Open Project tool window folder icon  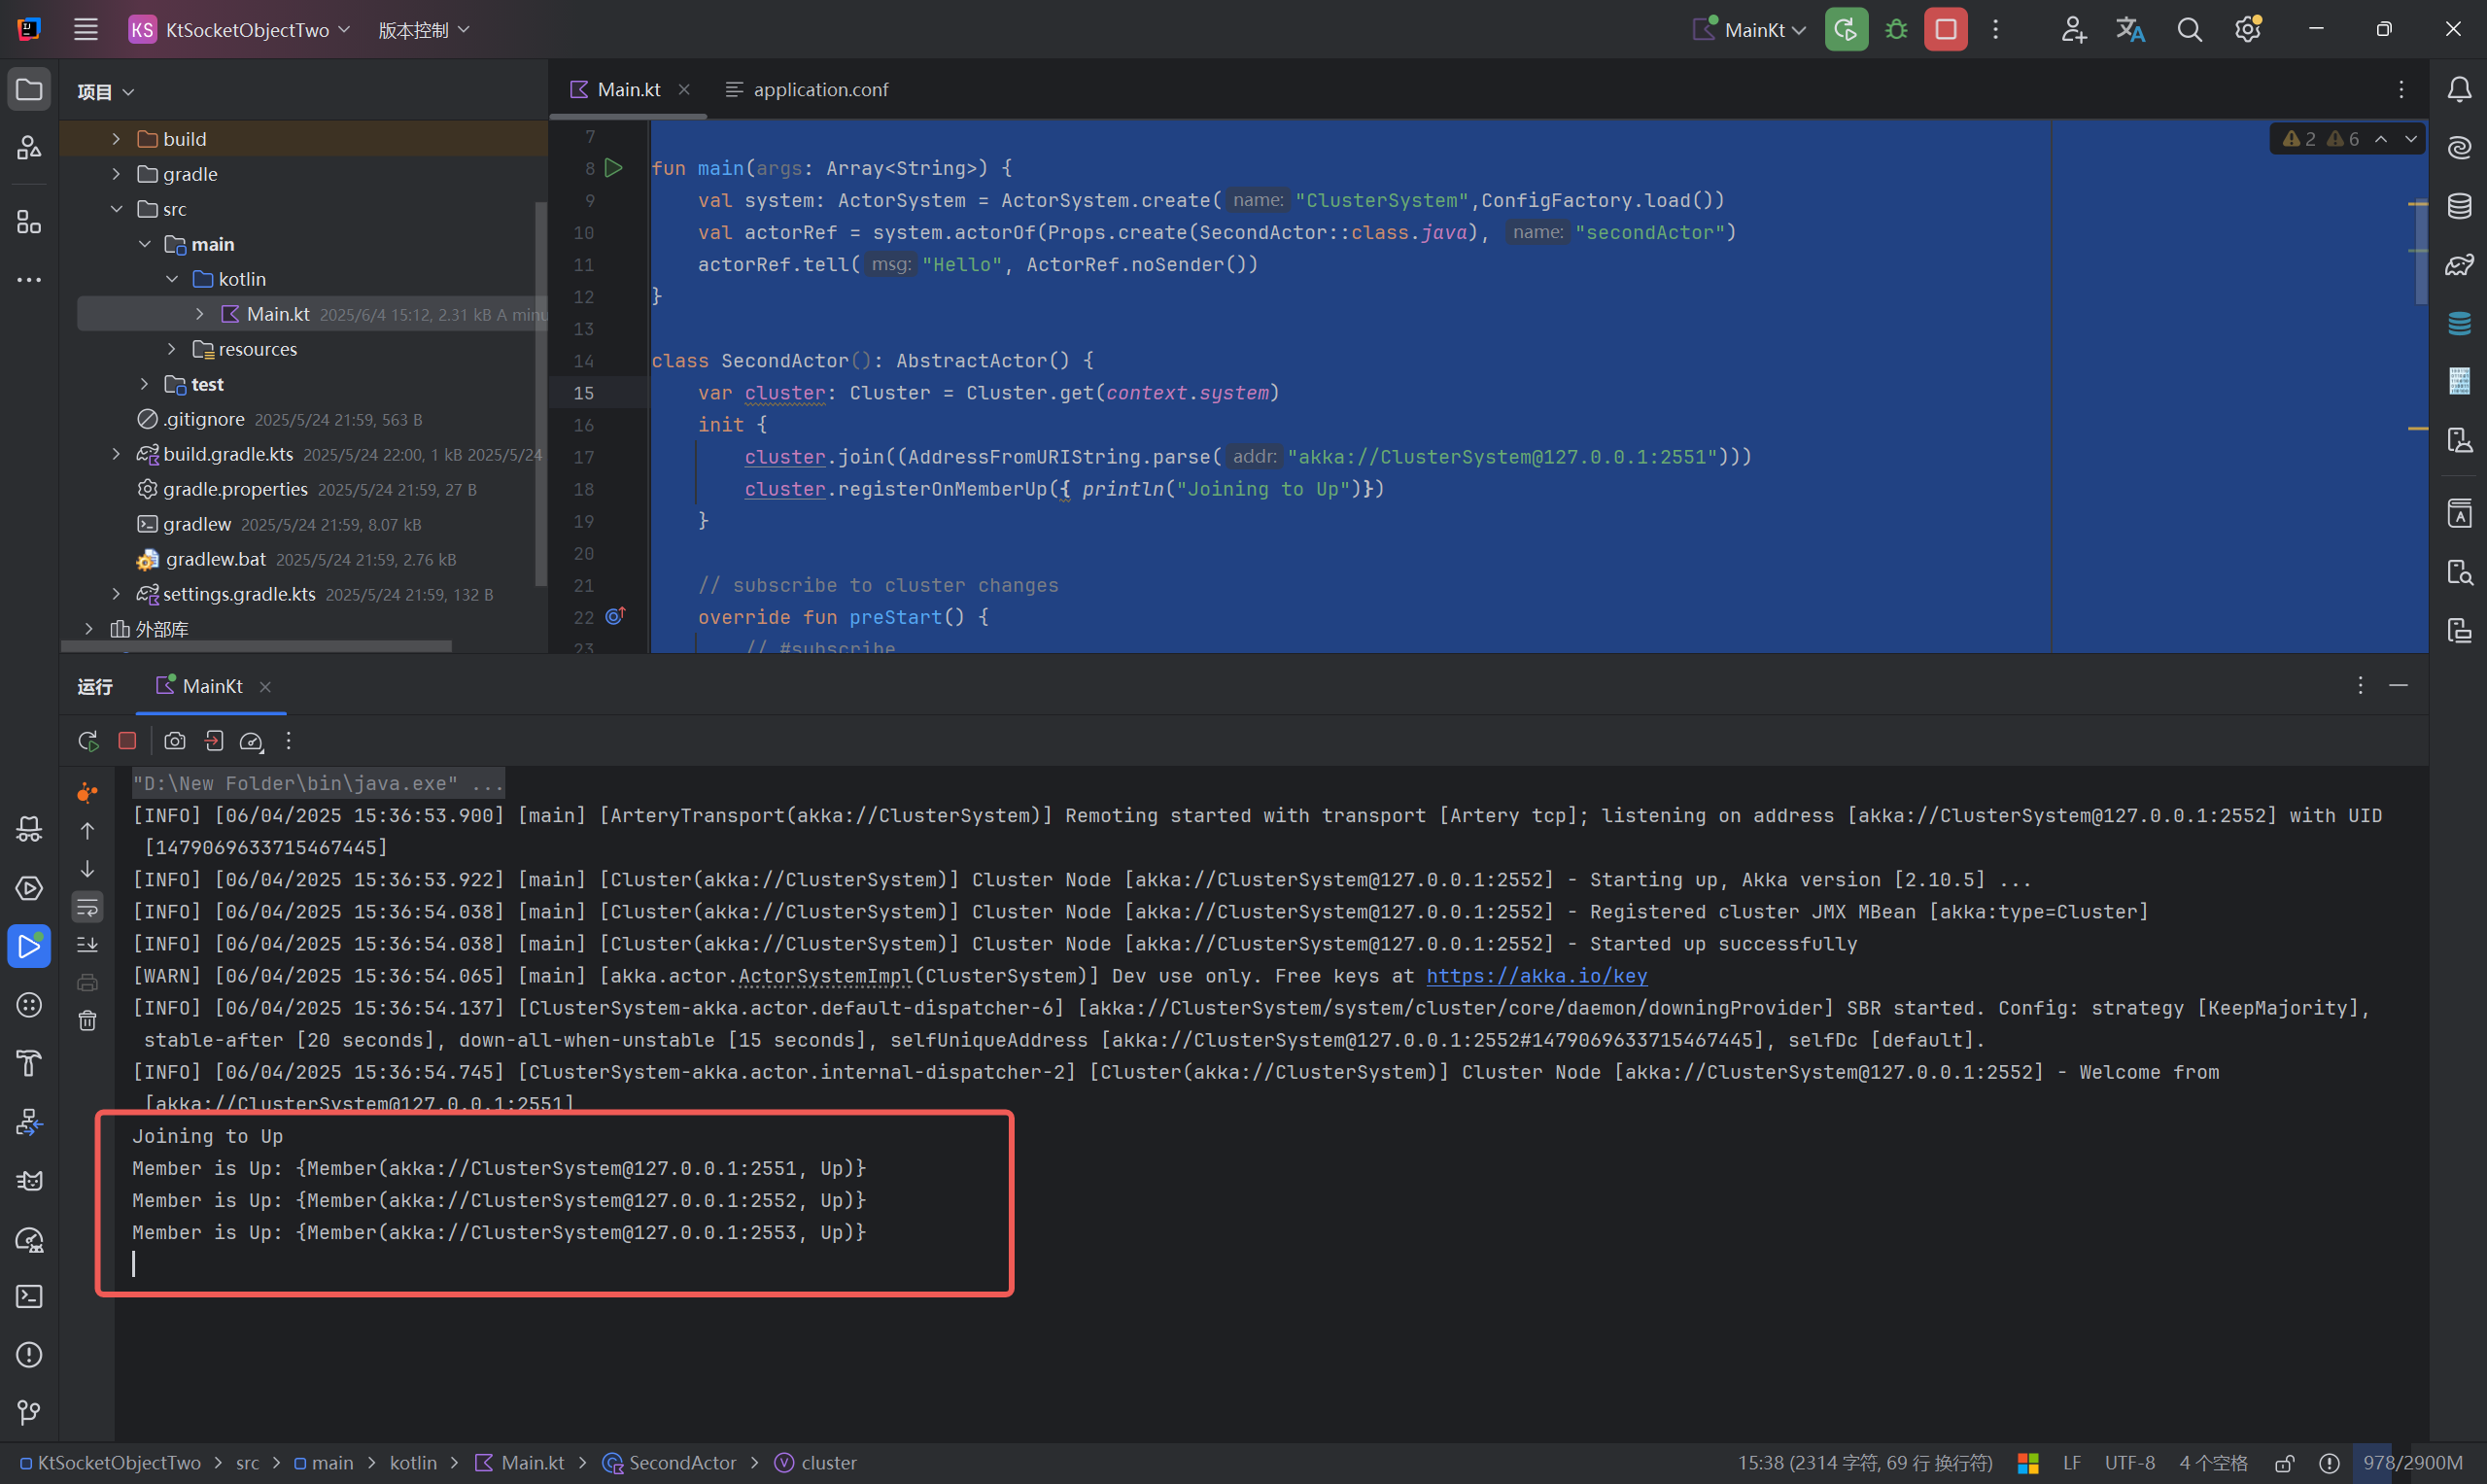tap(29, 90)
